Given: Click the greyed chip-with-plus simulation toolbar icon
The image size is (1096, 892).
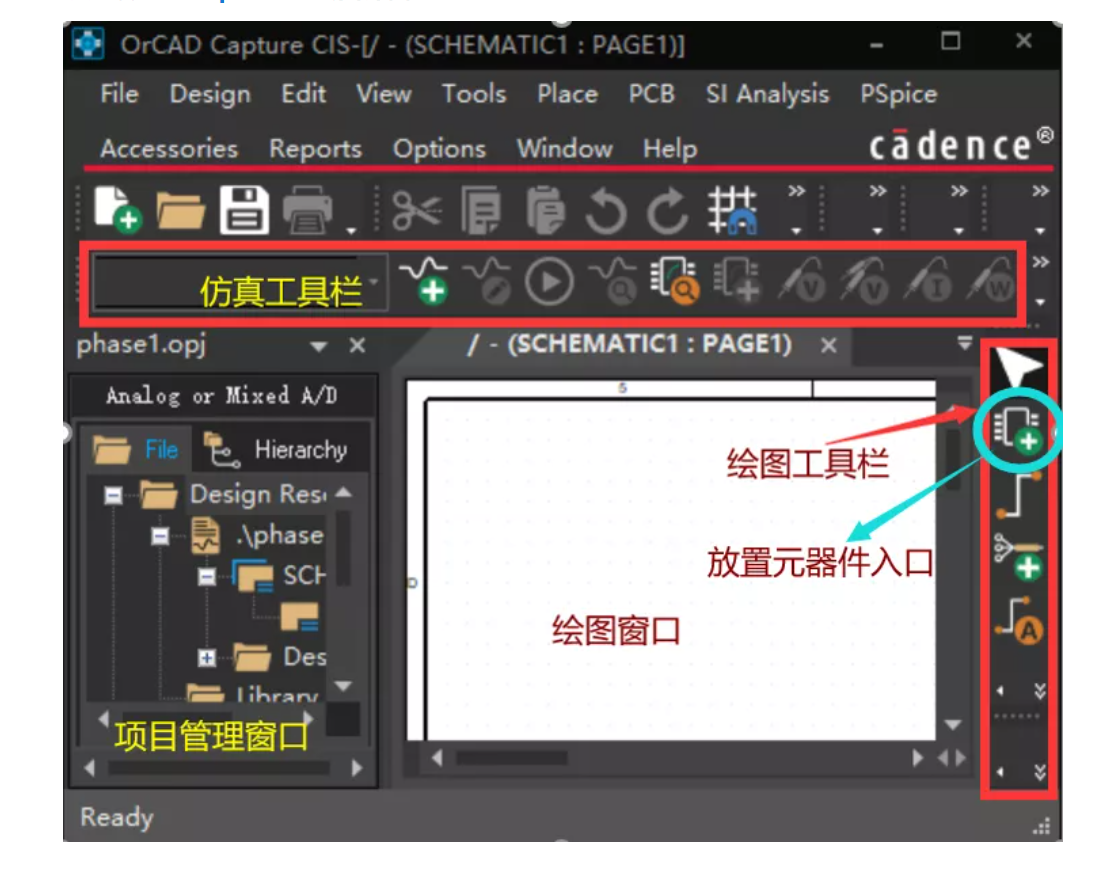Looking at the screenshot, I should click(x=737, y=281).
